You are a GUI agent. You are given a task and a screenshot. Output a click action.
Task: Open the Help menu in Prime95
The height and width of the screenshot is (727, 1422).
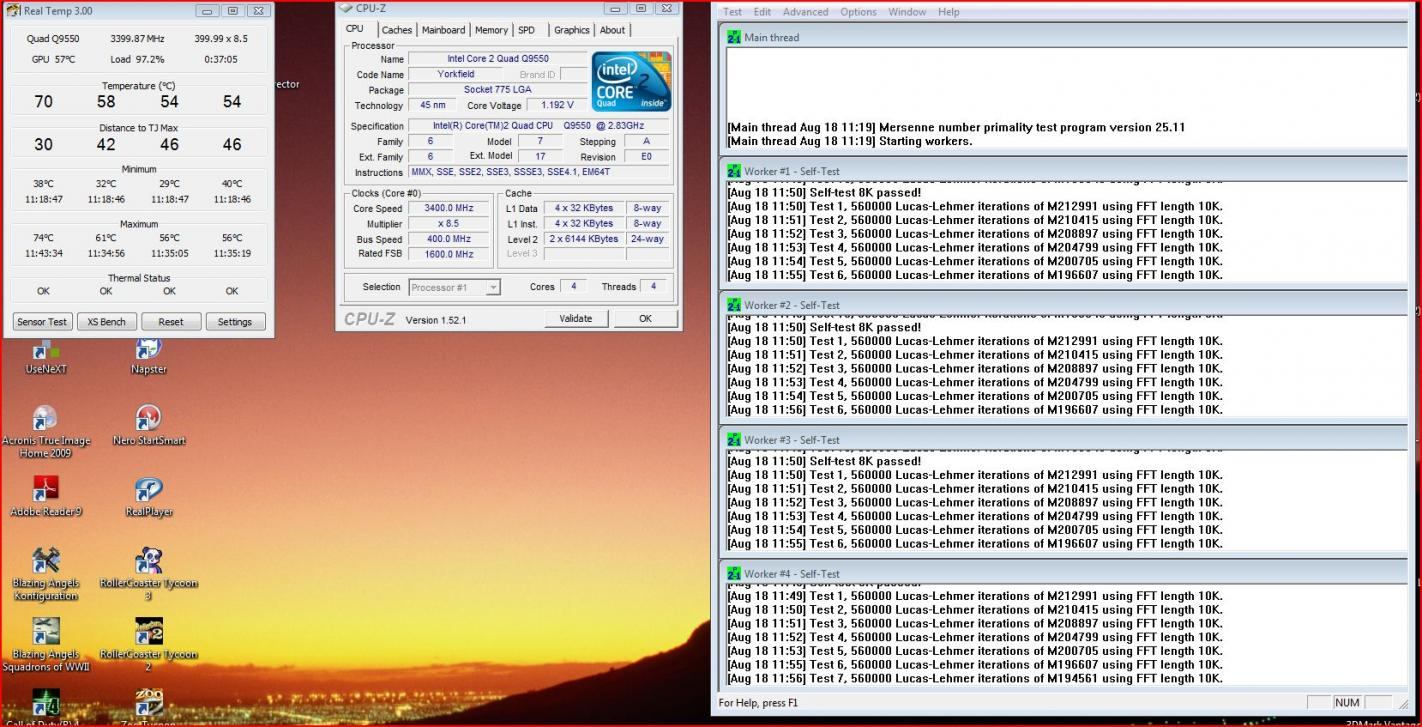point(948,12)
